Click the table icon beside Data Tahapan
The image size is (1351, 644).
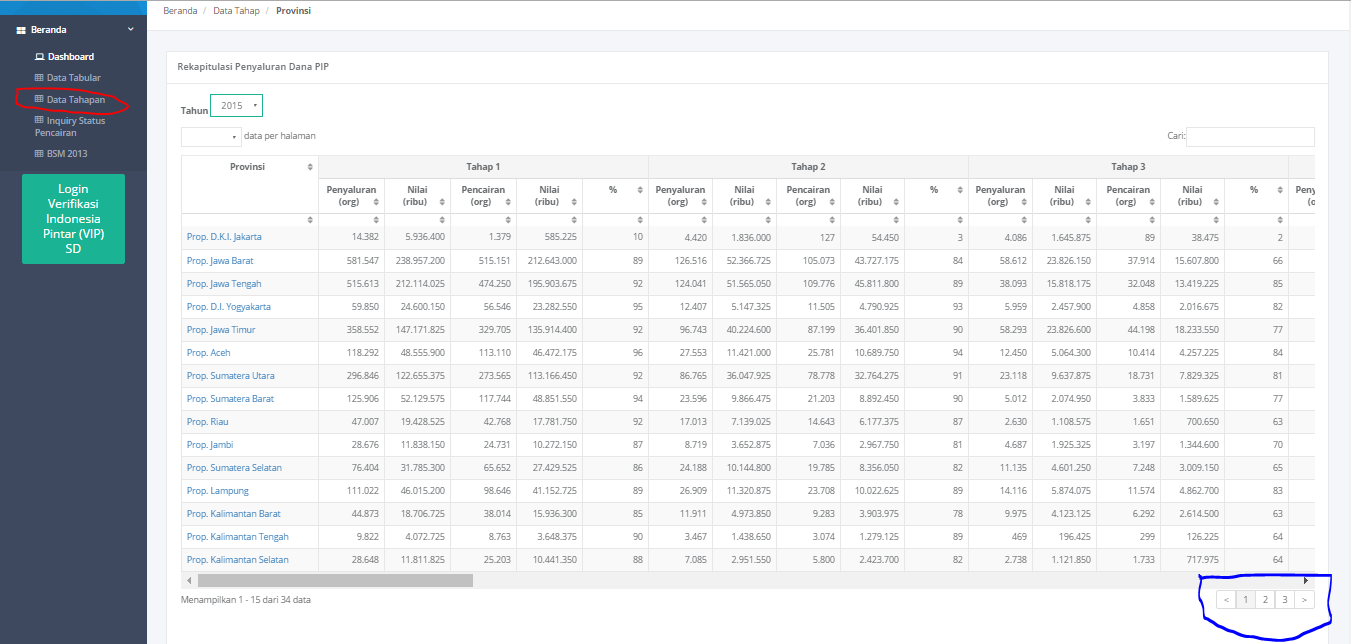39,100
